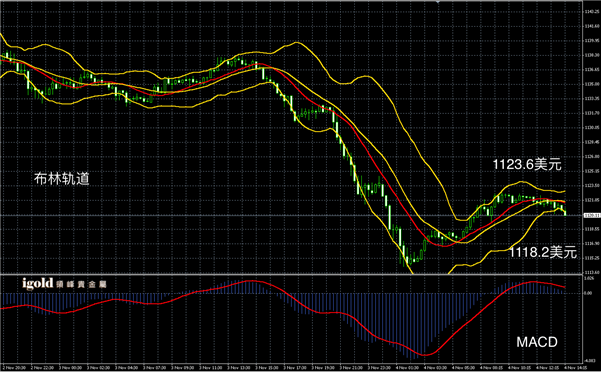Click the MACD lowest trough near 4 Nov 03:00
The width and height of the screenshot is (601, 372).
coord(424,354)
